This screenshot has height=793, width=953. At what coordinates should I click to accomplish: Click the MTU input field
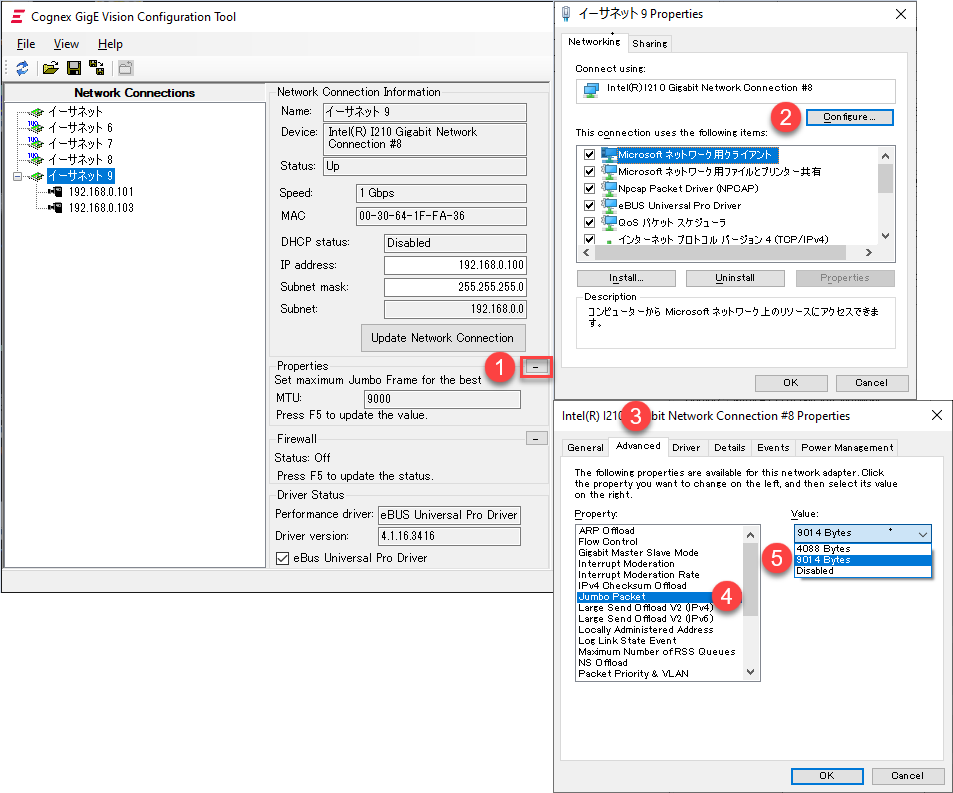tap(442, 399)
